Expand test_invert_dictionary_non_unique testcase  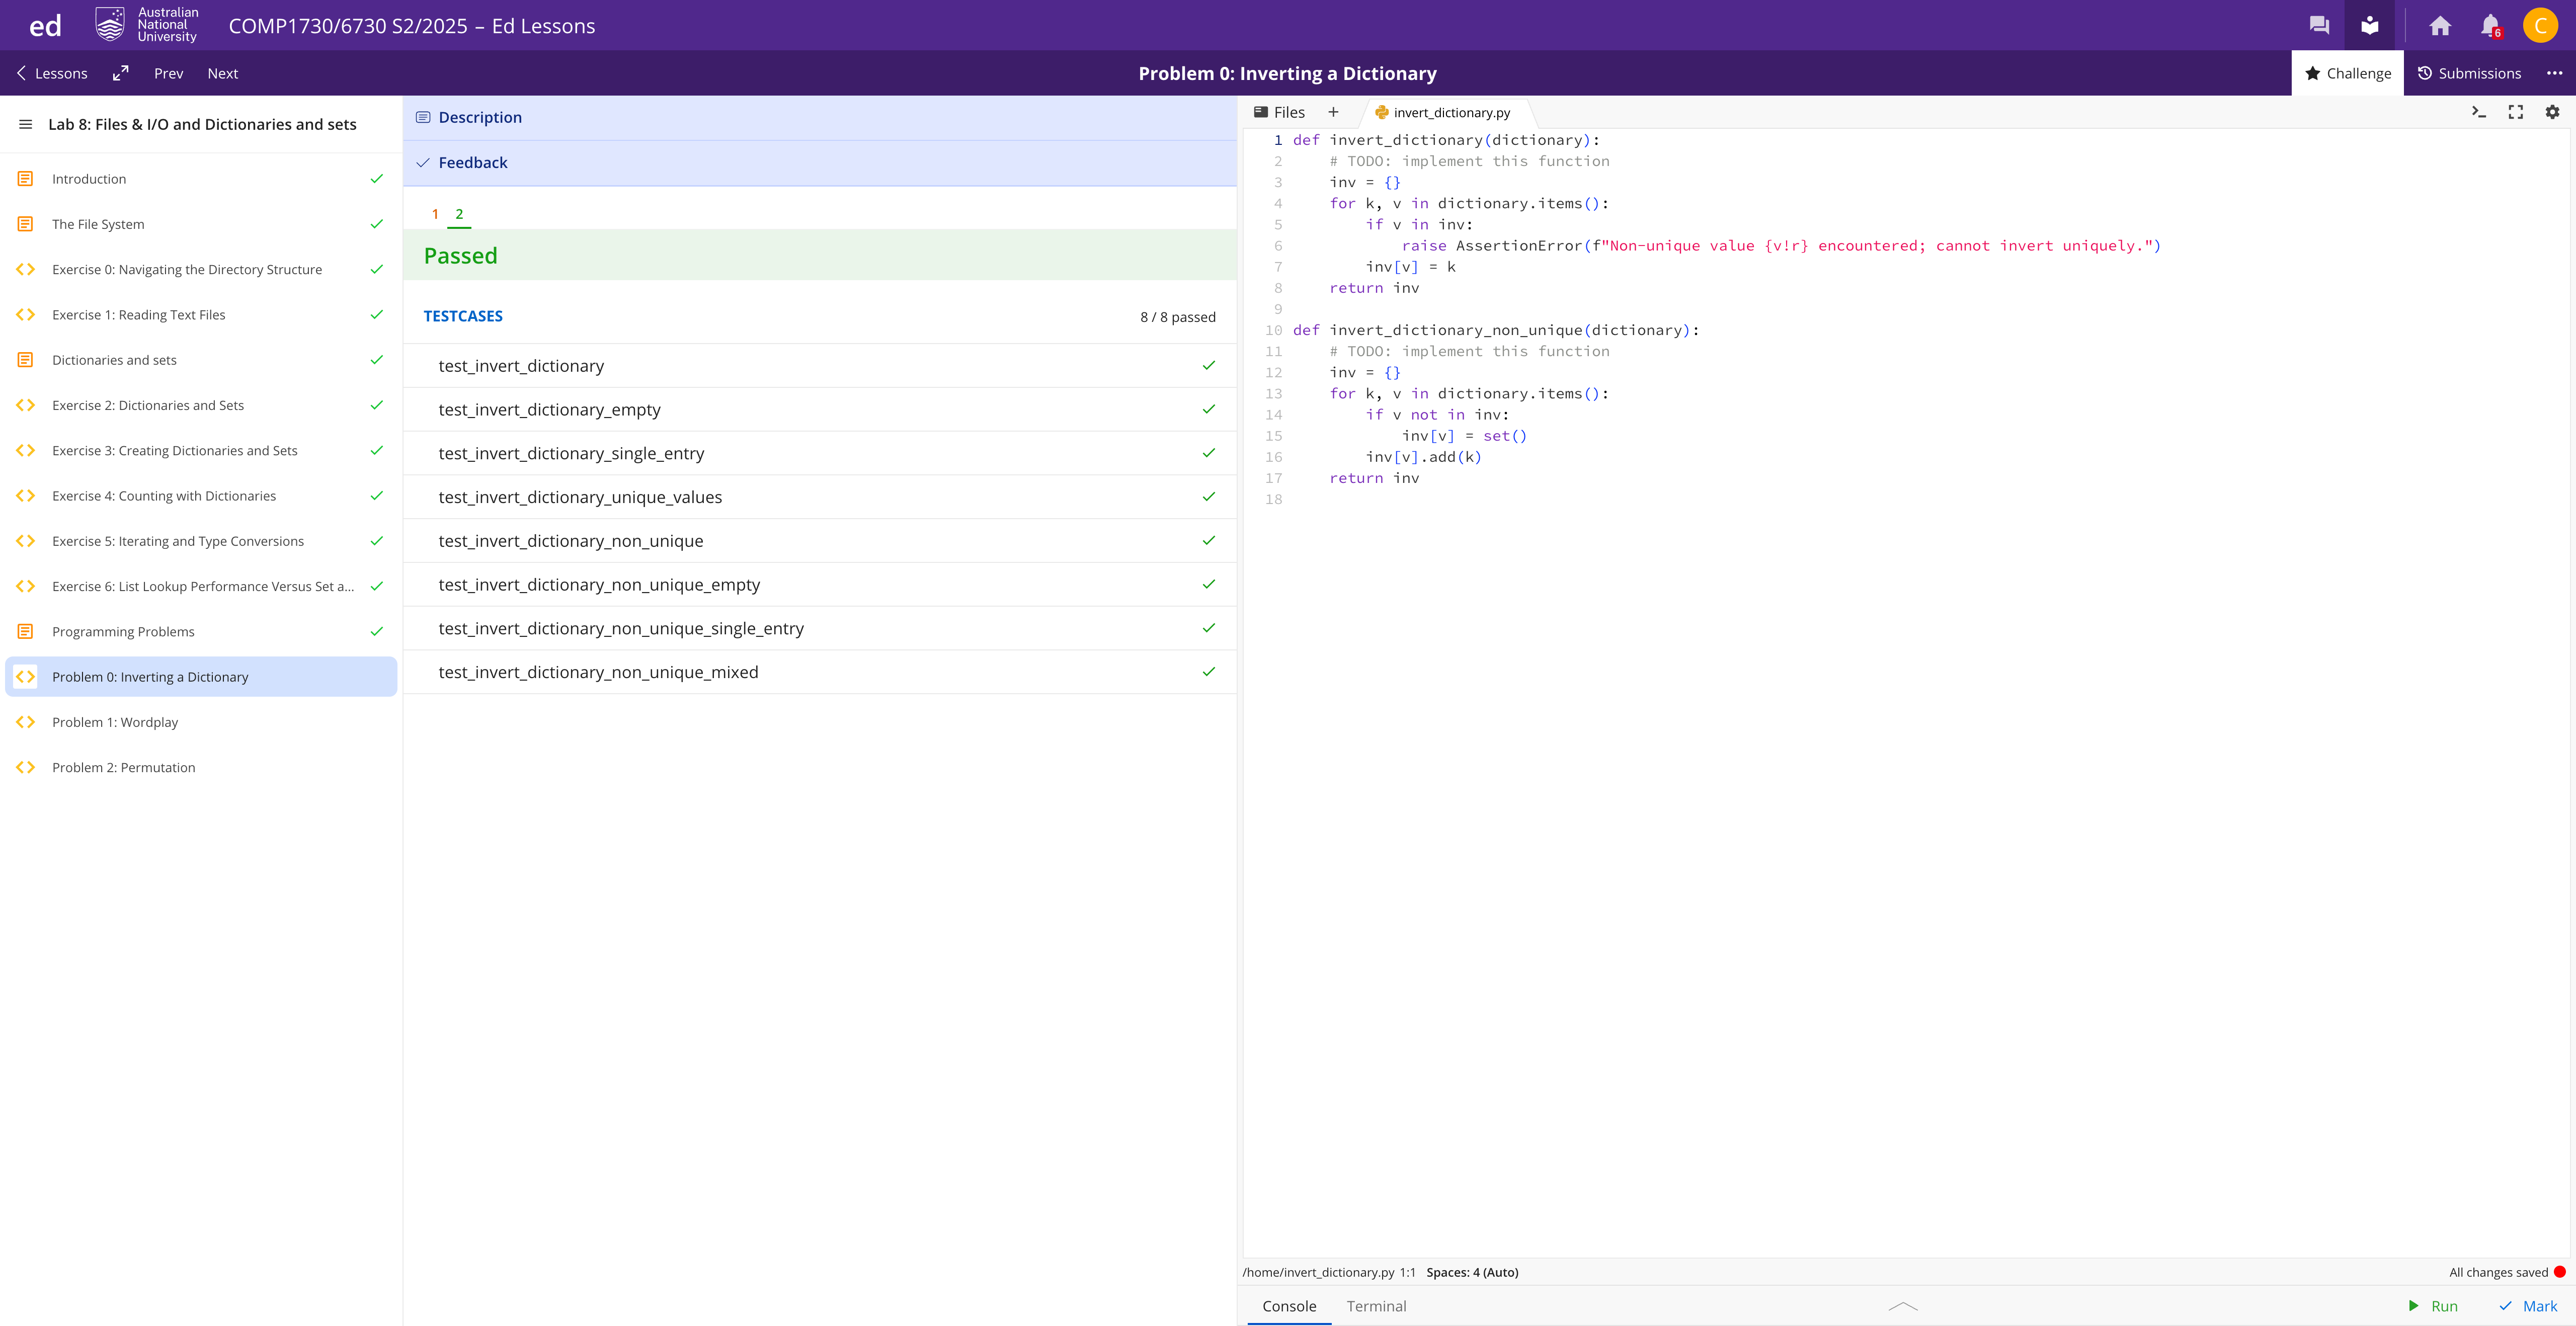tap(820, 541)
